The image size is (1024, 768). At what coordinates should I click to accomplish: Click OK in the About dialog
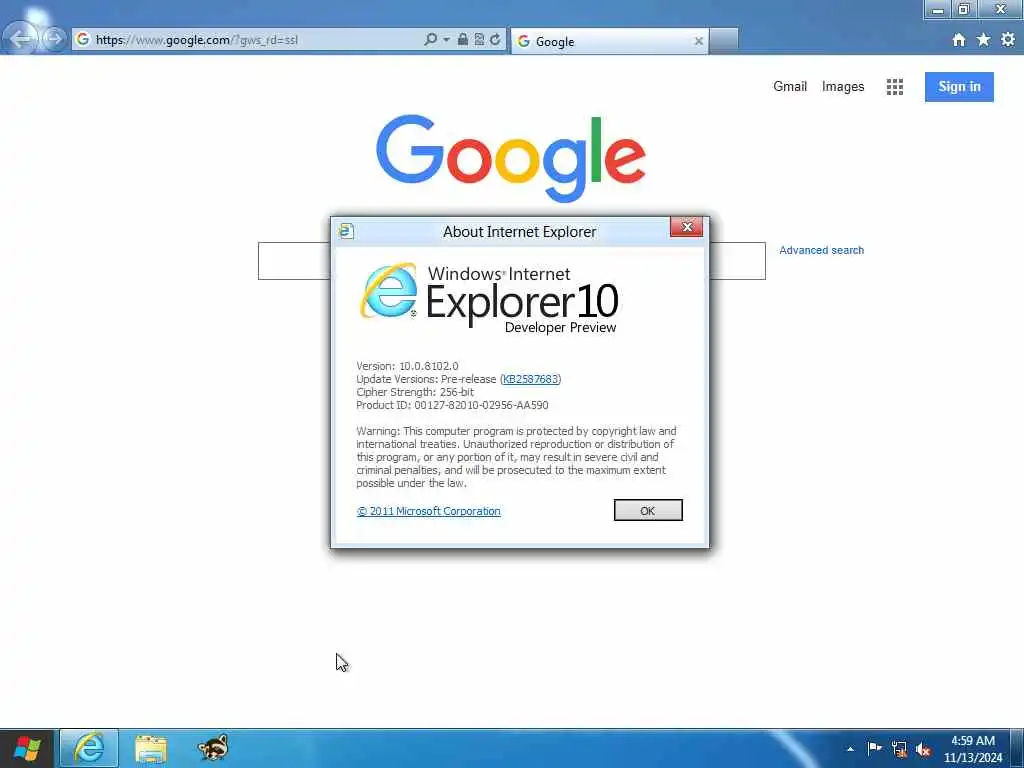tap(648, 511)
